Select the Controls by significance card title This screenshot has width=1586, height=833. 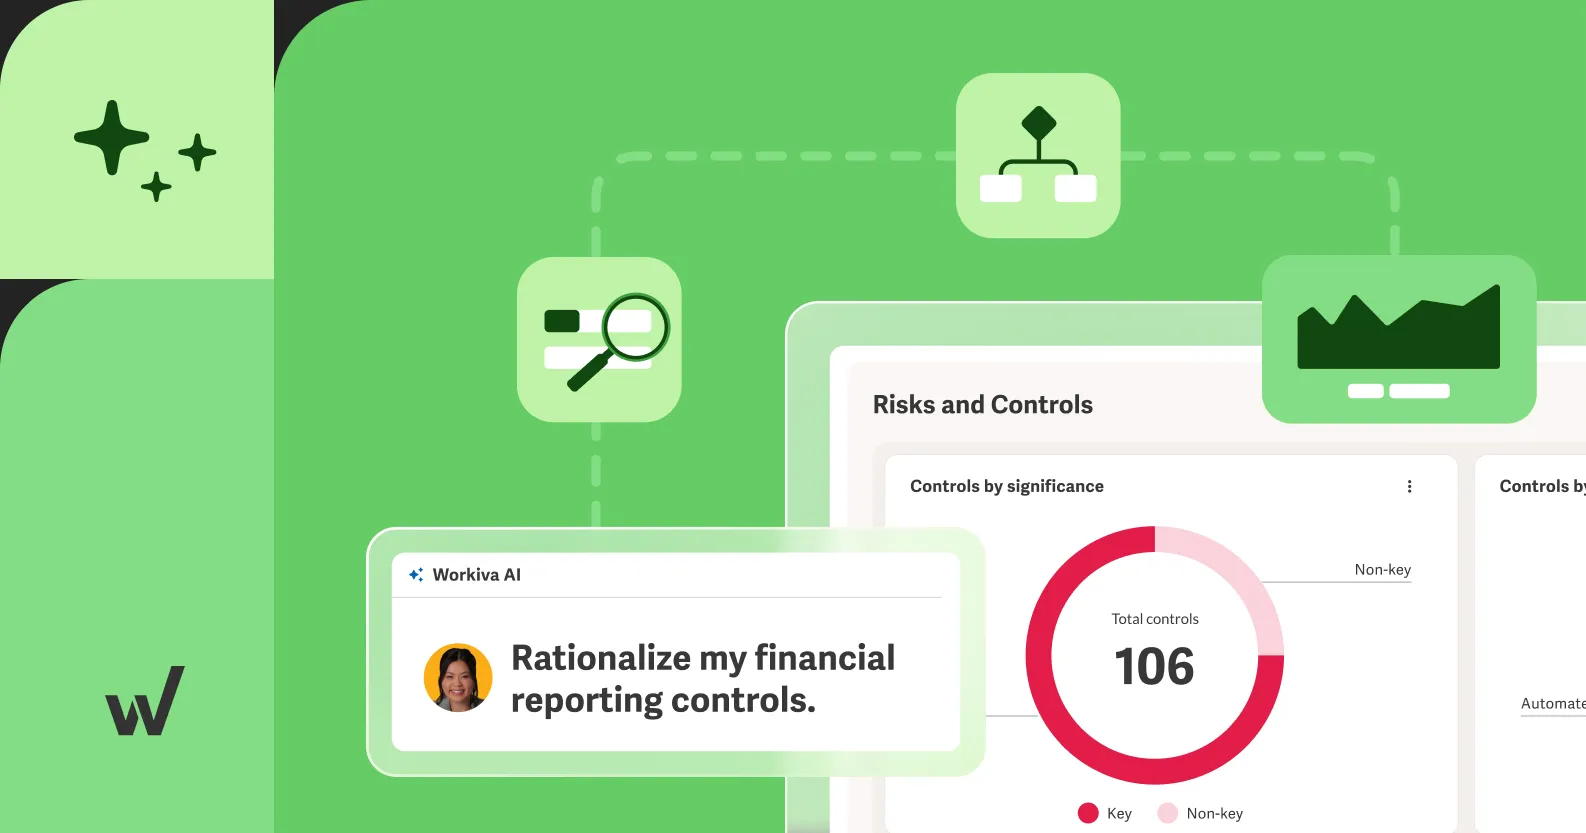[x=1007, y=486]
